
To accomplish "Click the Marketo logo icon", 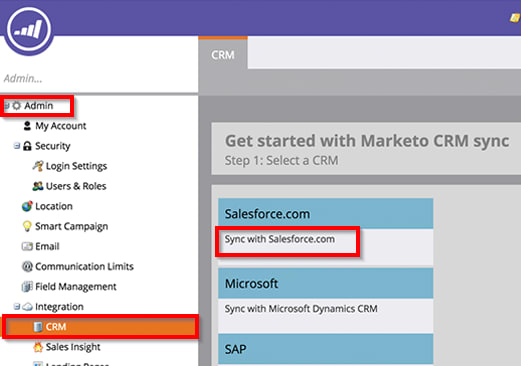I will pos(29,30).
